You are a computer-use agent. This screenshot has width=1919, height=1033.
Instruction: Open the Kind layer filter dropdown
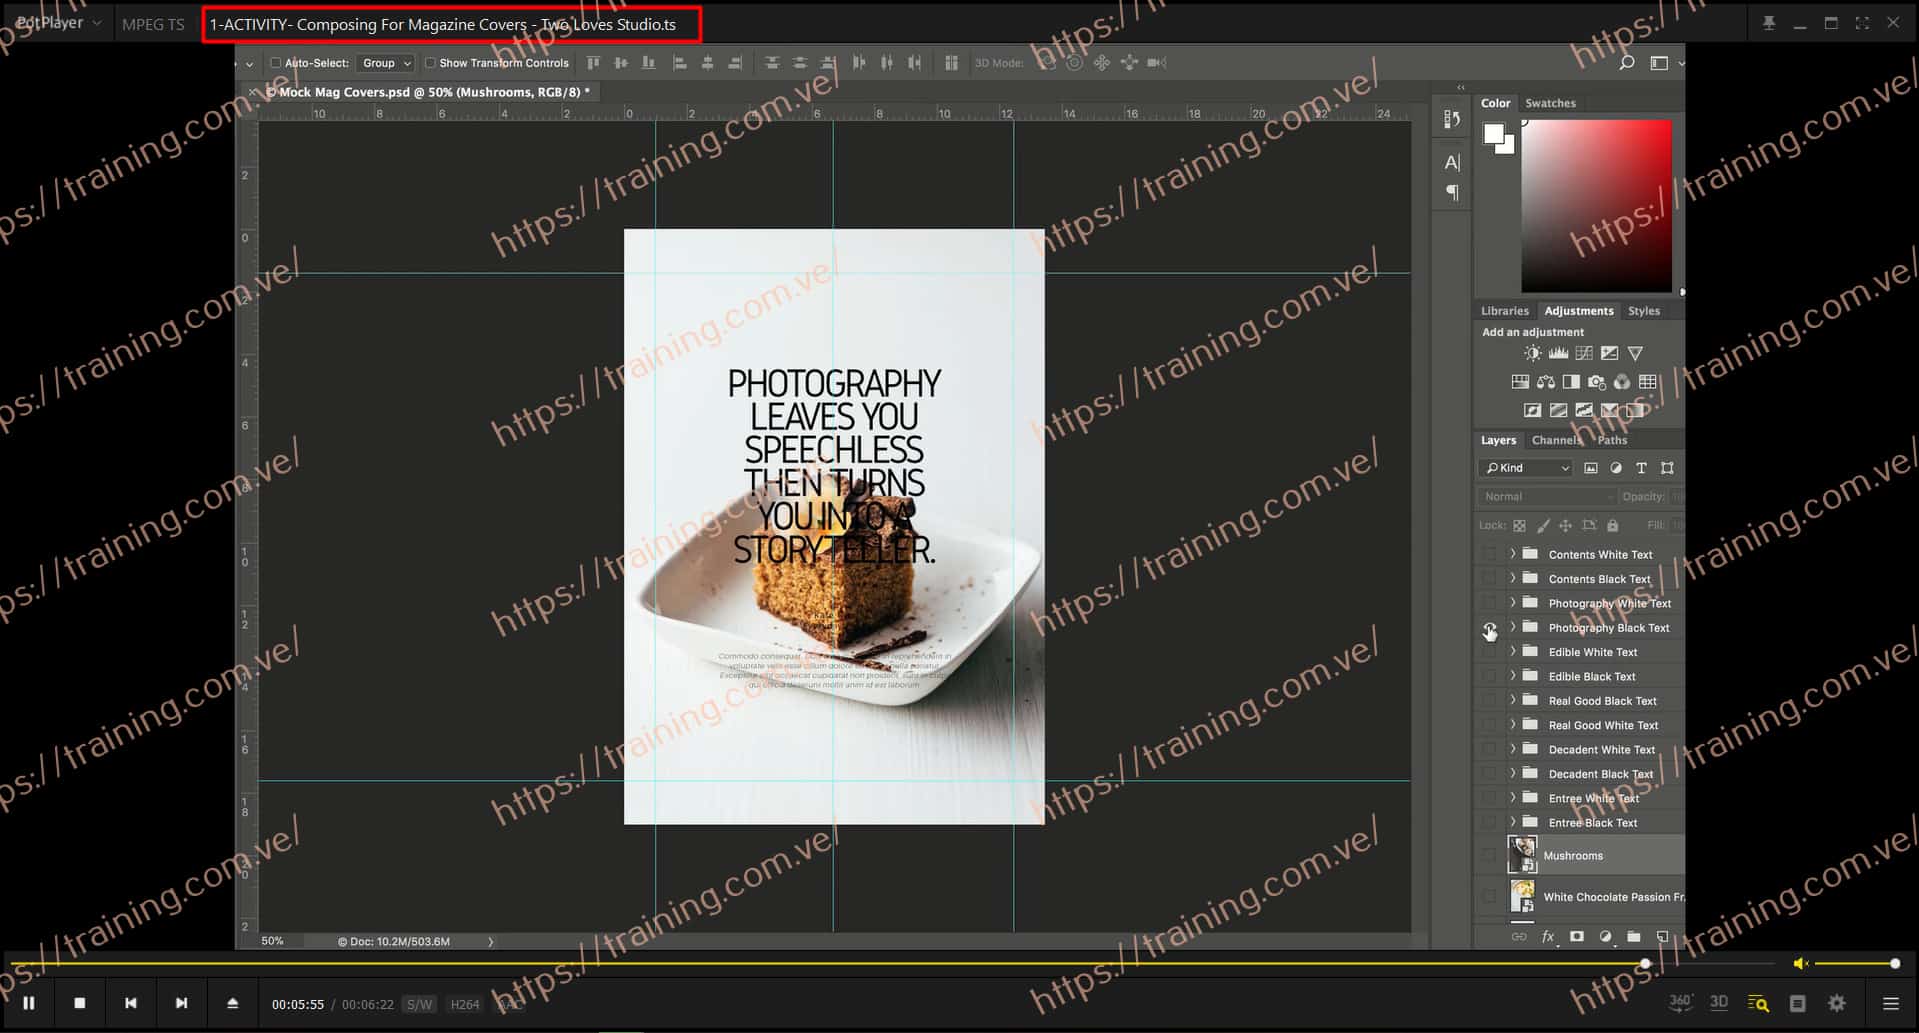[x=1527, y=468]
